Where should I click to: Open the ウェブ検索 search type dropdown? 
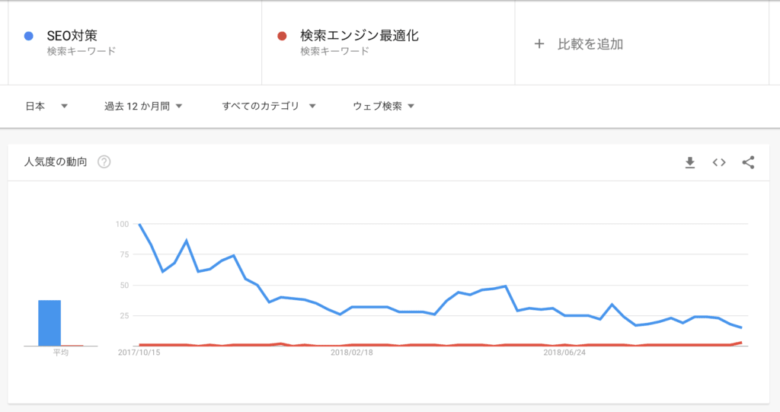[383, 106]
